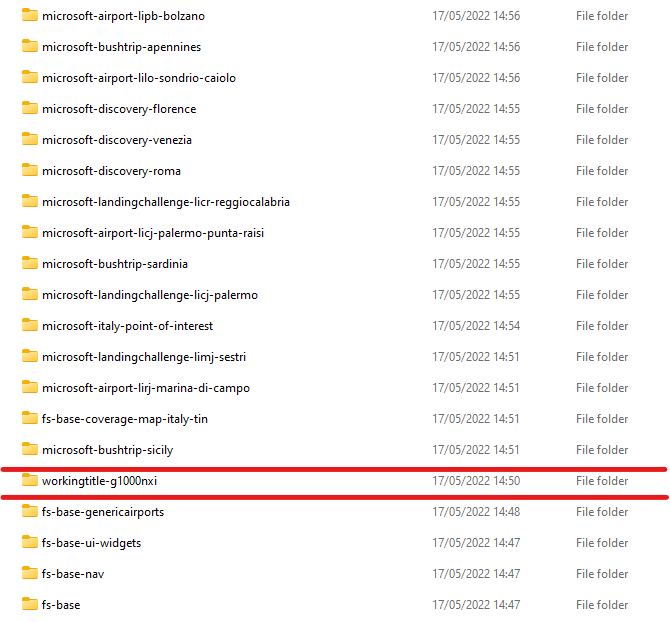Select the folder named exactly fs-base

coord(61,605)
